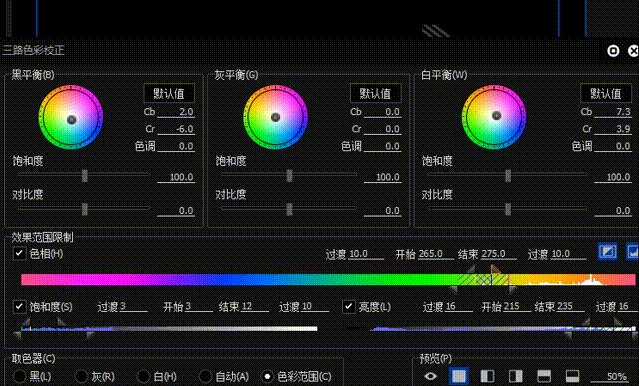Edit hue left 过渡 value 10.0

(x=366, y=254)
